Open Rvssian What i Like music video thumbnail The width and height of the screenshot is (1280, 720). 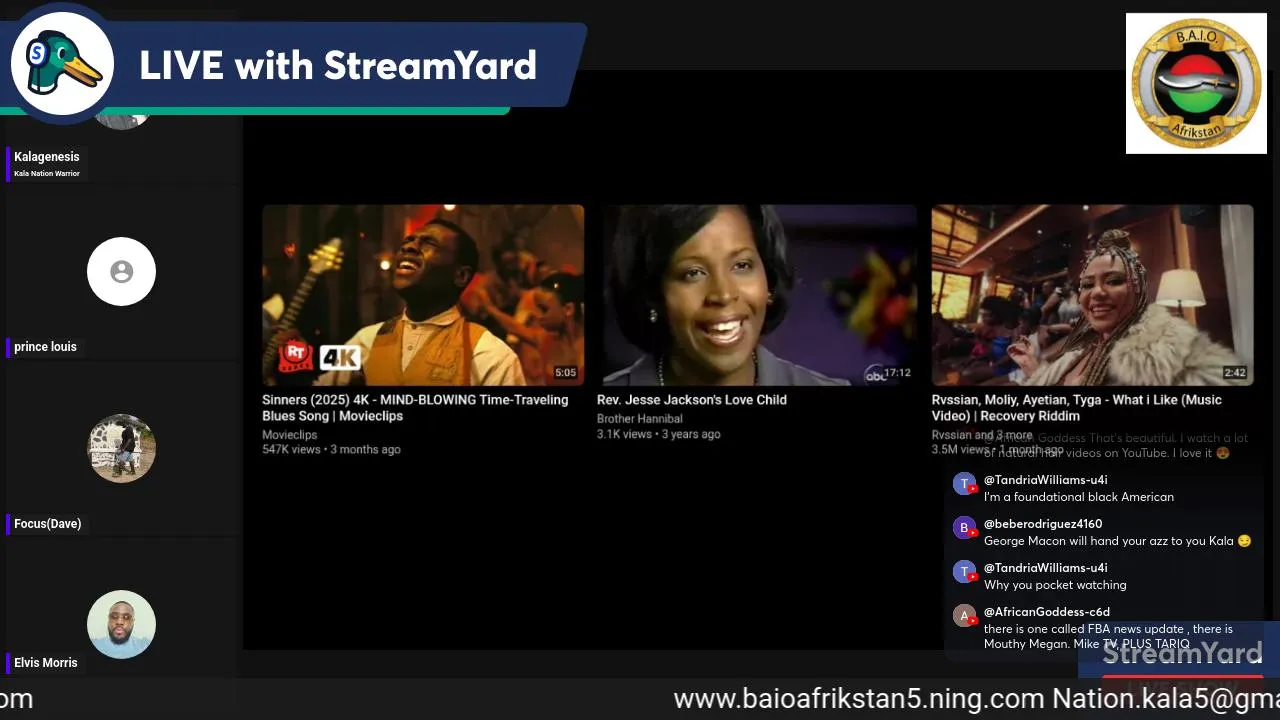pyautogui.click(x=1092, y=295)
